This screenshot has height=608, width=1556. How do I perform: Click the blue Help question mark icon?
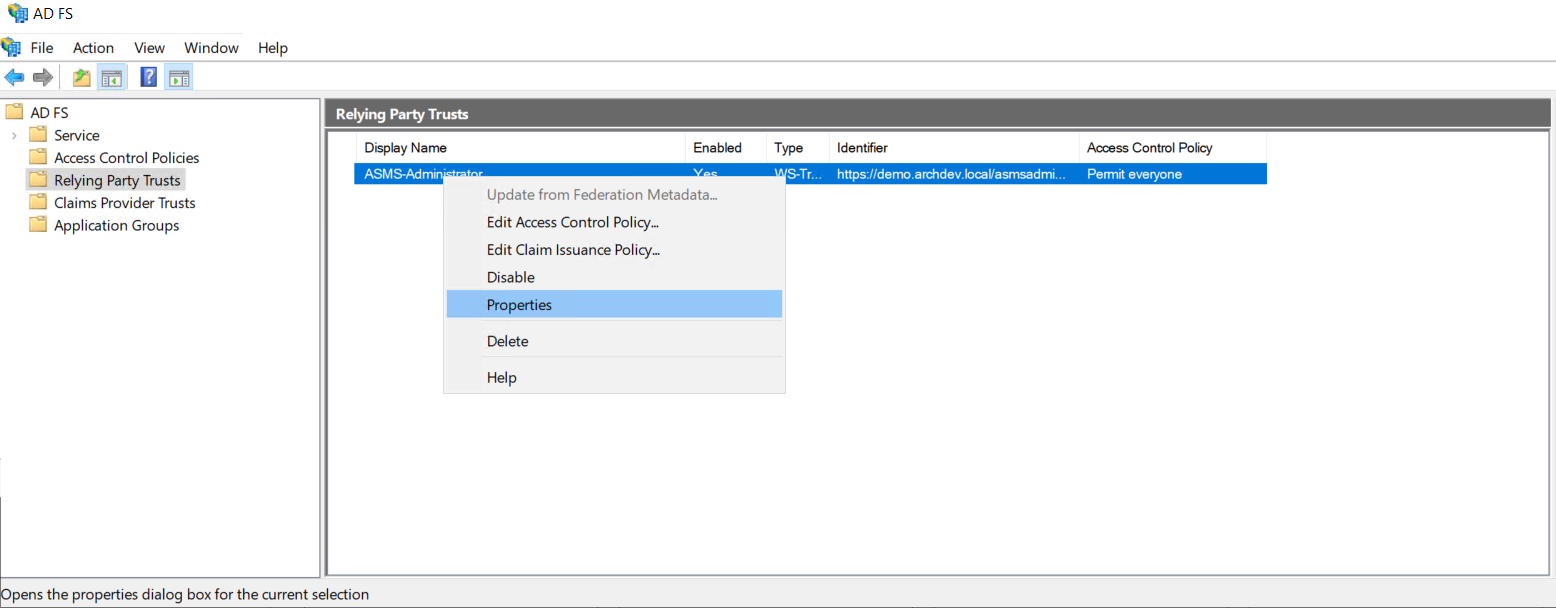[x=148, y=77]
